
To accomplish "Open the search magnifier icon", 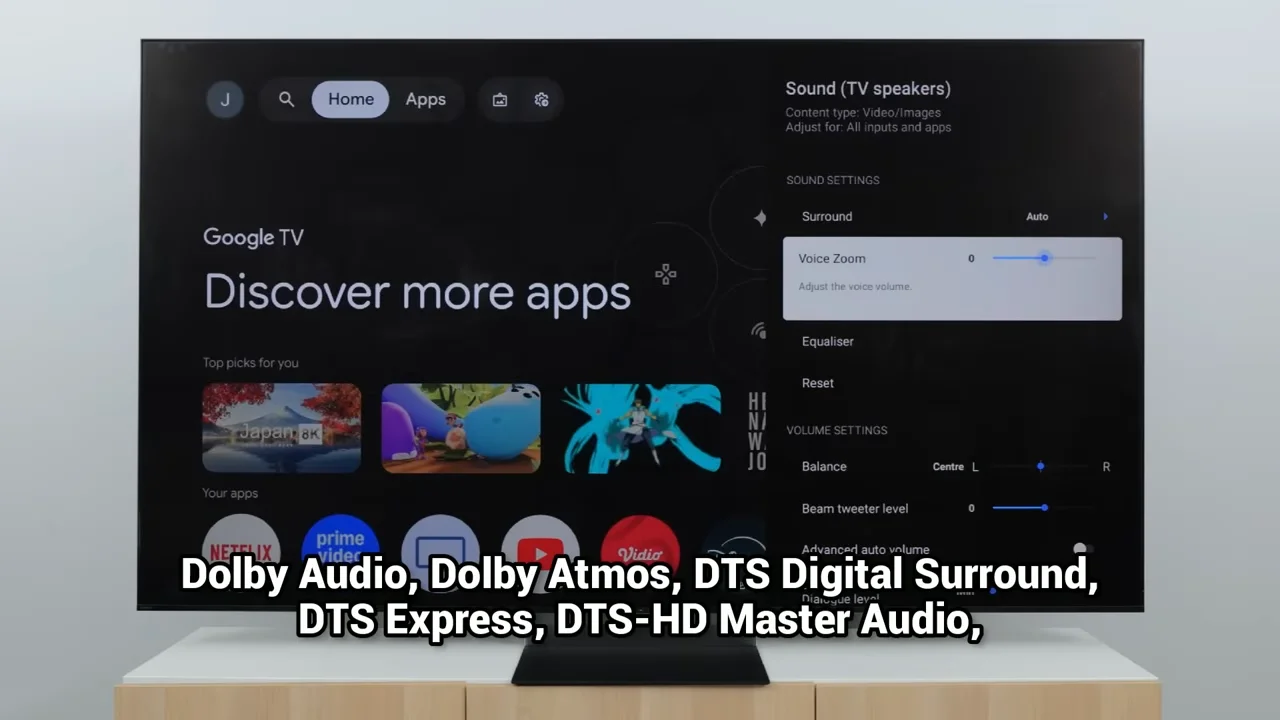I will 287,99.
